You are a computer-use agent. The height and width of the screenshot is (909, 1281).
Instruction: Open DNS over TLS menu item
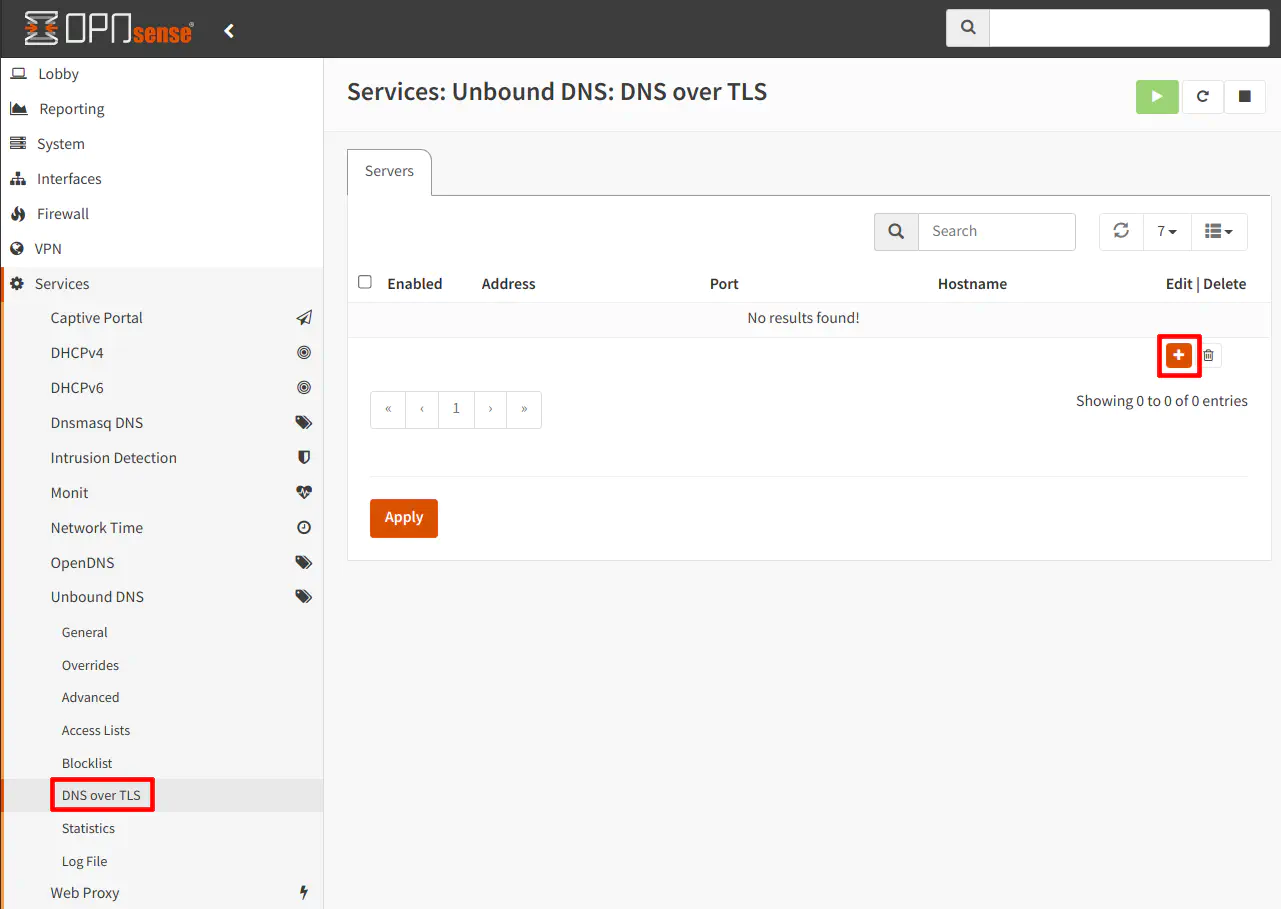coord(102,796)
